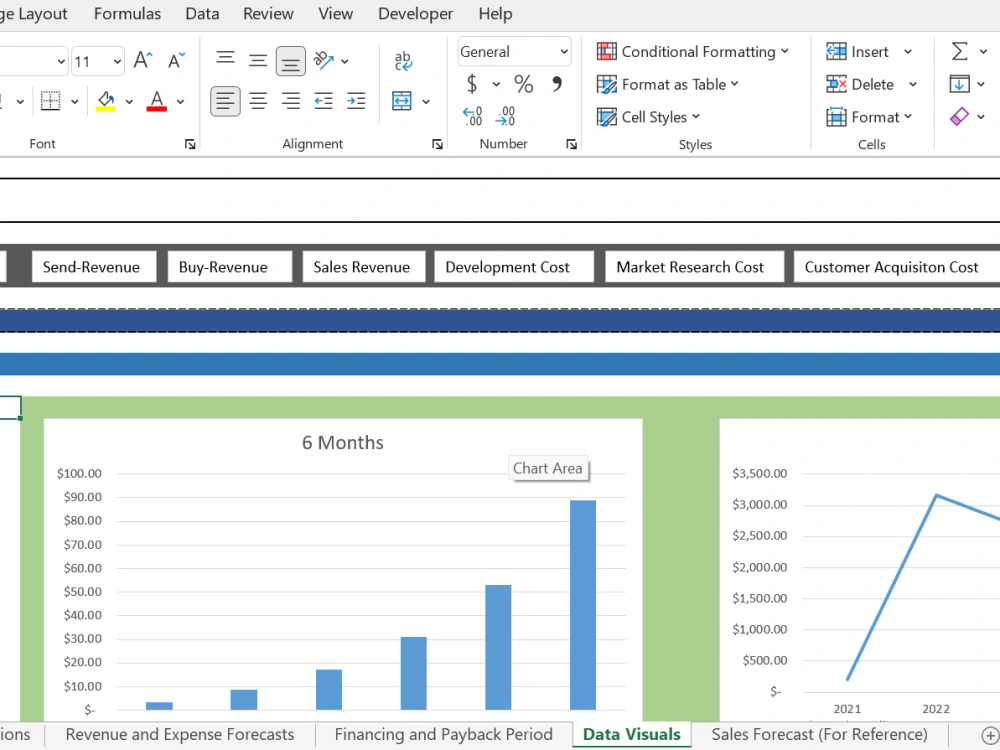1000x750 pixels.
Task: Select the tallest bar in 6 Months chart
Action: click(x=583, y=605)
